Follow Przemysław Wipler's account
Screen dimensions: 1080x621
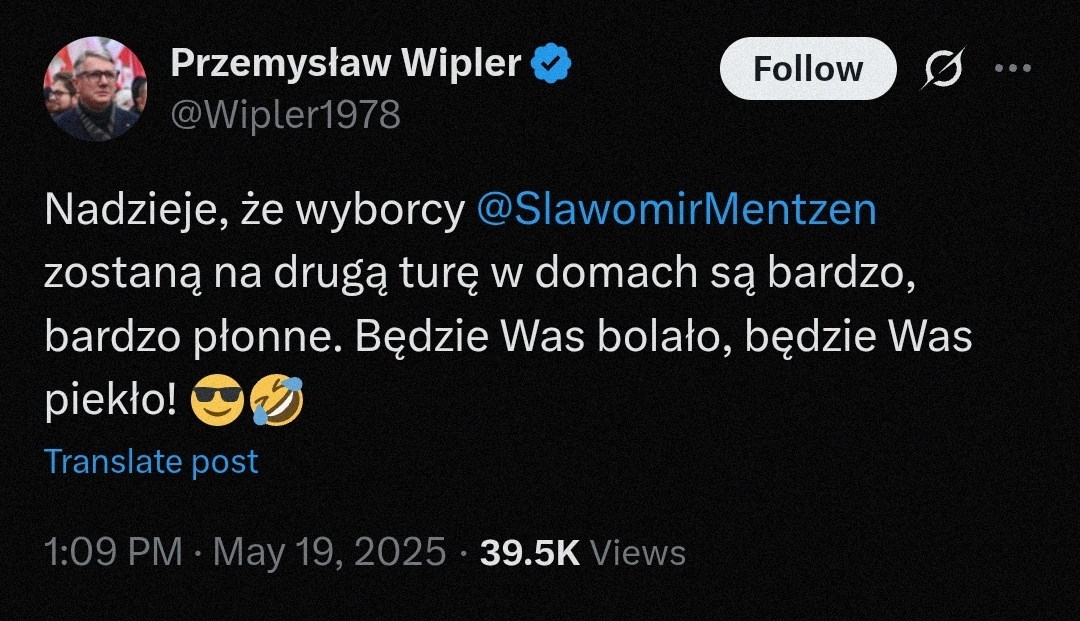point(808,68)
